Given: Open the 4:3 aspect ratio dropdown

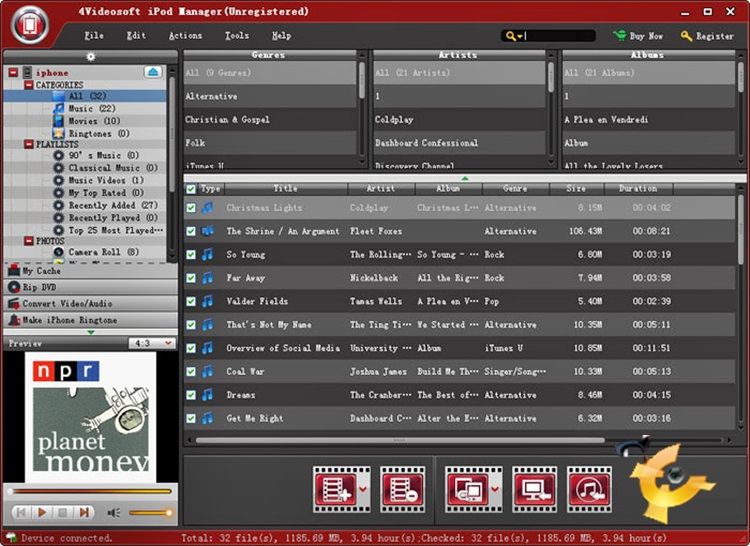Looking at the screenshot, I should click(152, 343).
